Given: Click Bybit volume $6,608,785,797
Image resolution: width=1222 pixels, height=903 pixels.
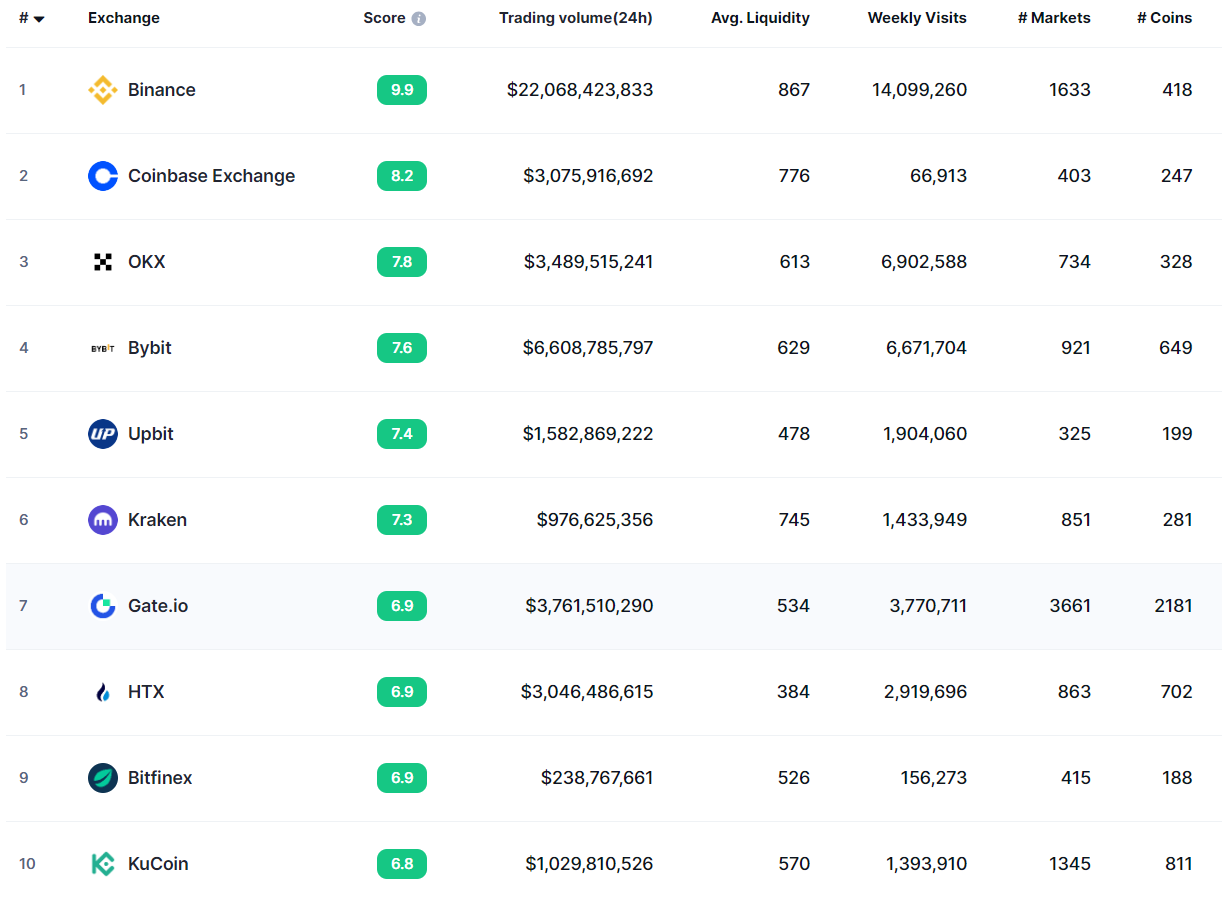Looking at the screenshot, I should tap(588, 348).
